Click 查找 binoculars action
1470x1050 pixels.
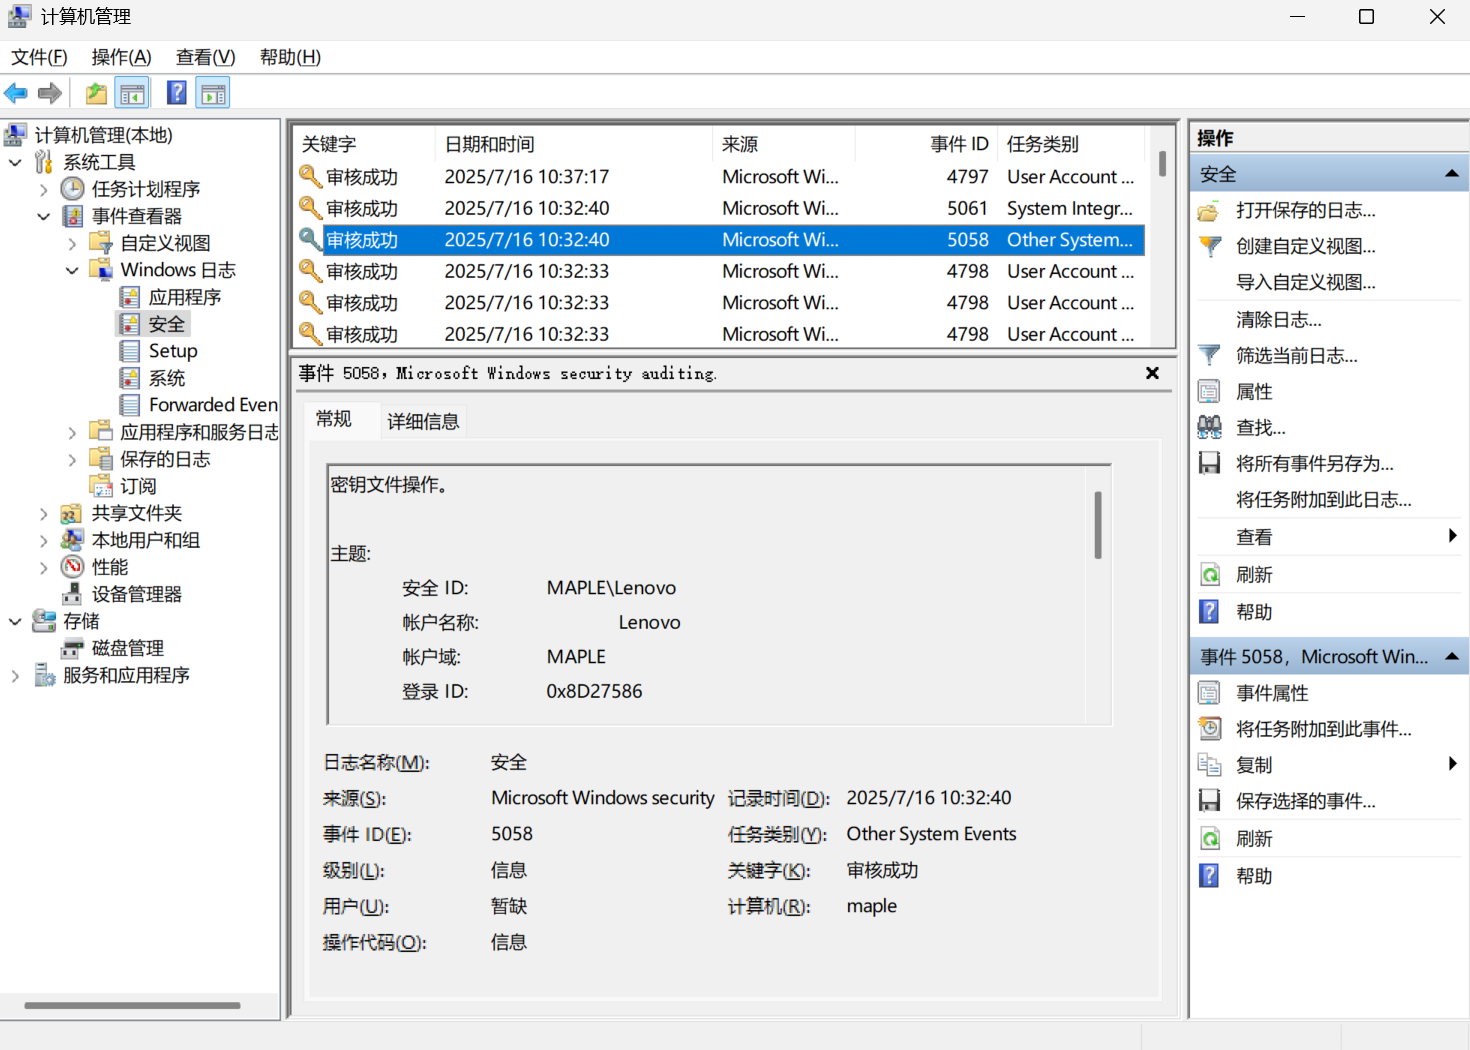(1260, 428)
